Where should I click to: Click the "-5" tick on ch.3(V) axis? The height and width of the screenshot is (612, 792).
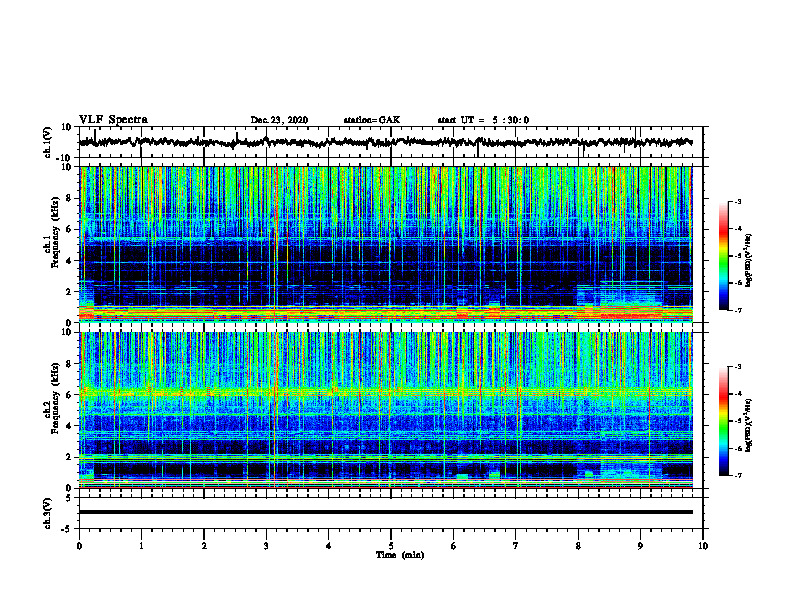67,529
